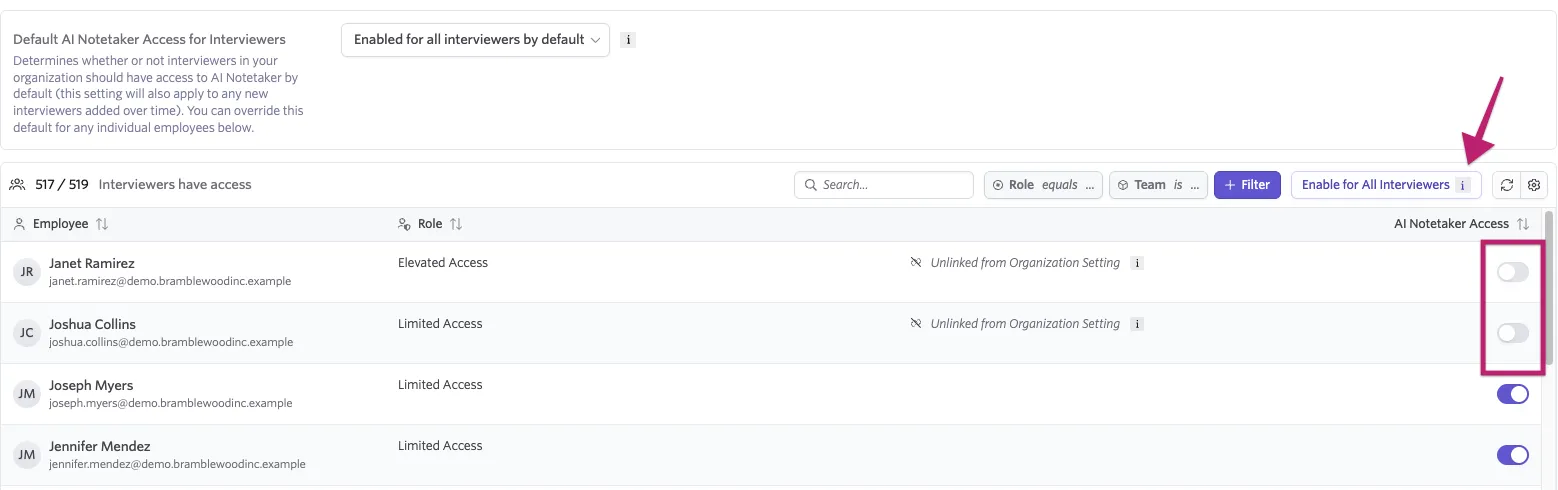Click the unlinked icon in Joshua Collins's row
The width and height of the screenshot is (1558, 490).
point(915,324)
